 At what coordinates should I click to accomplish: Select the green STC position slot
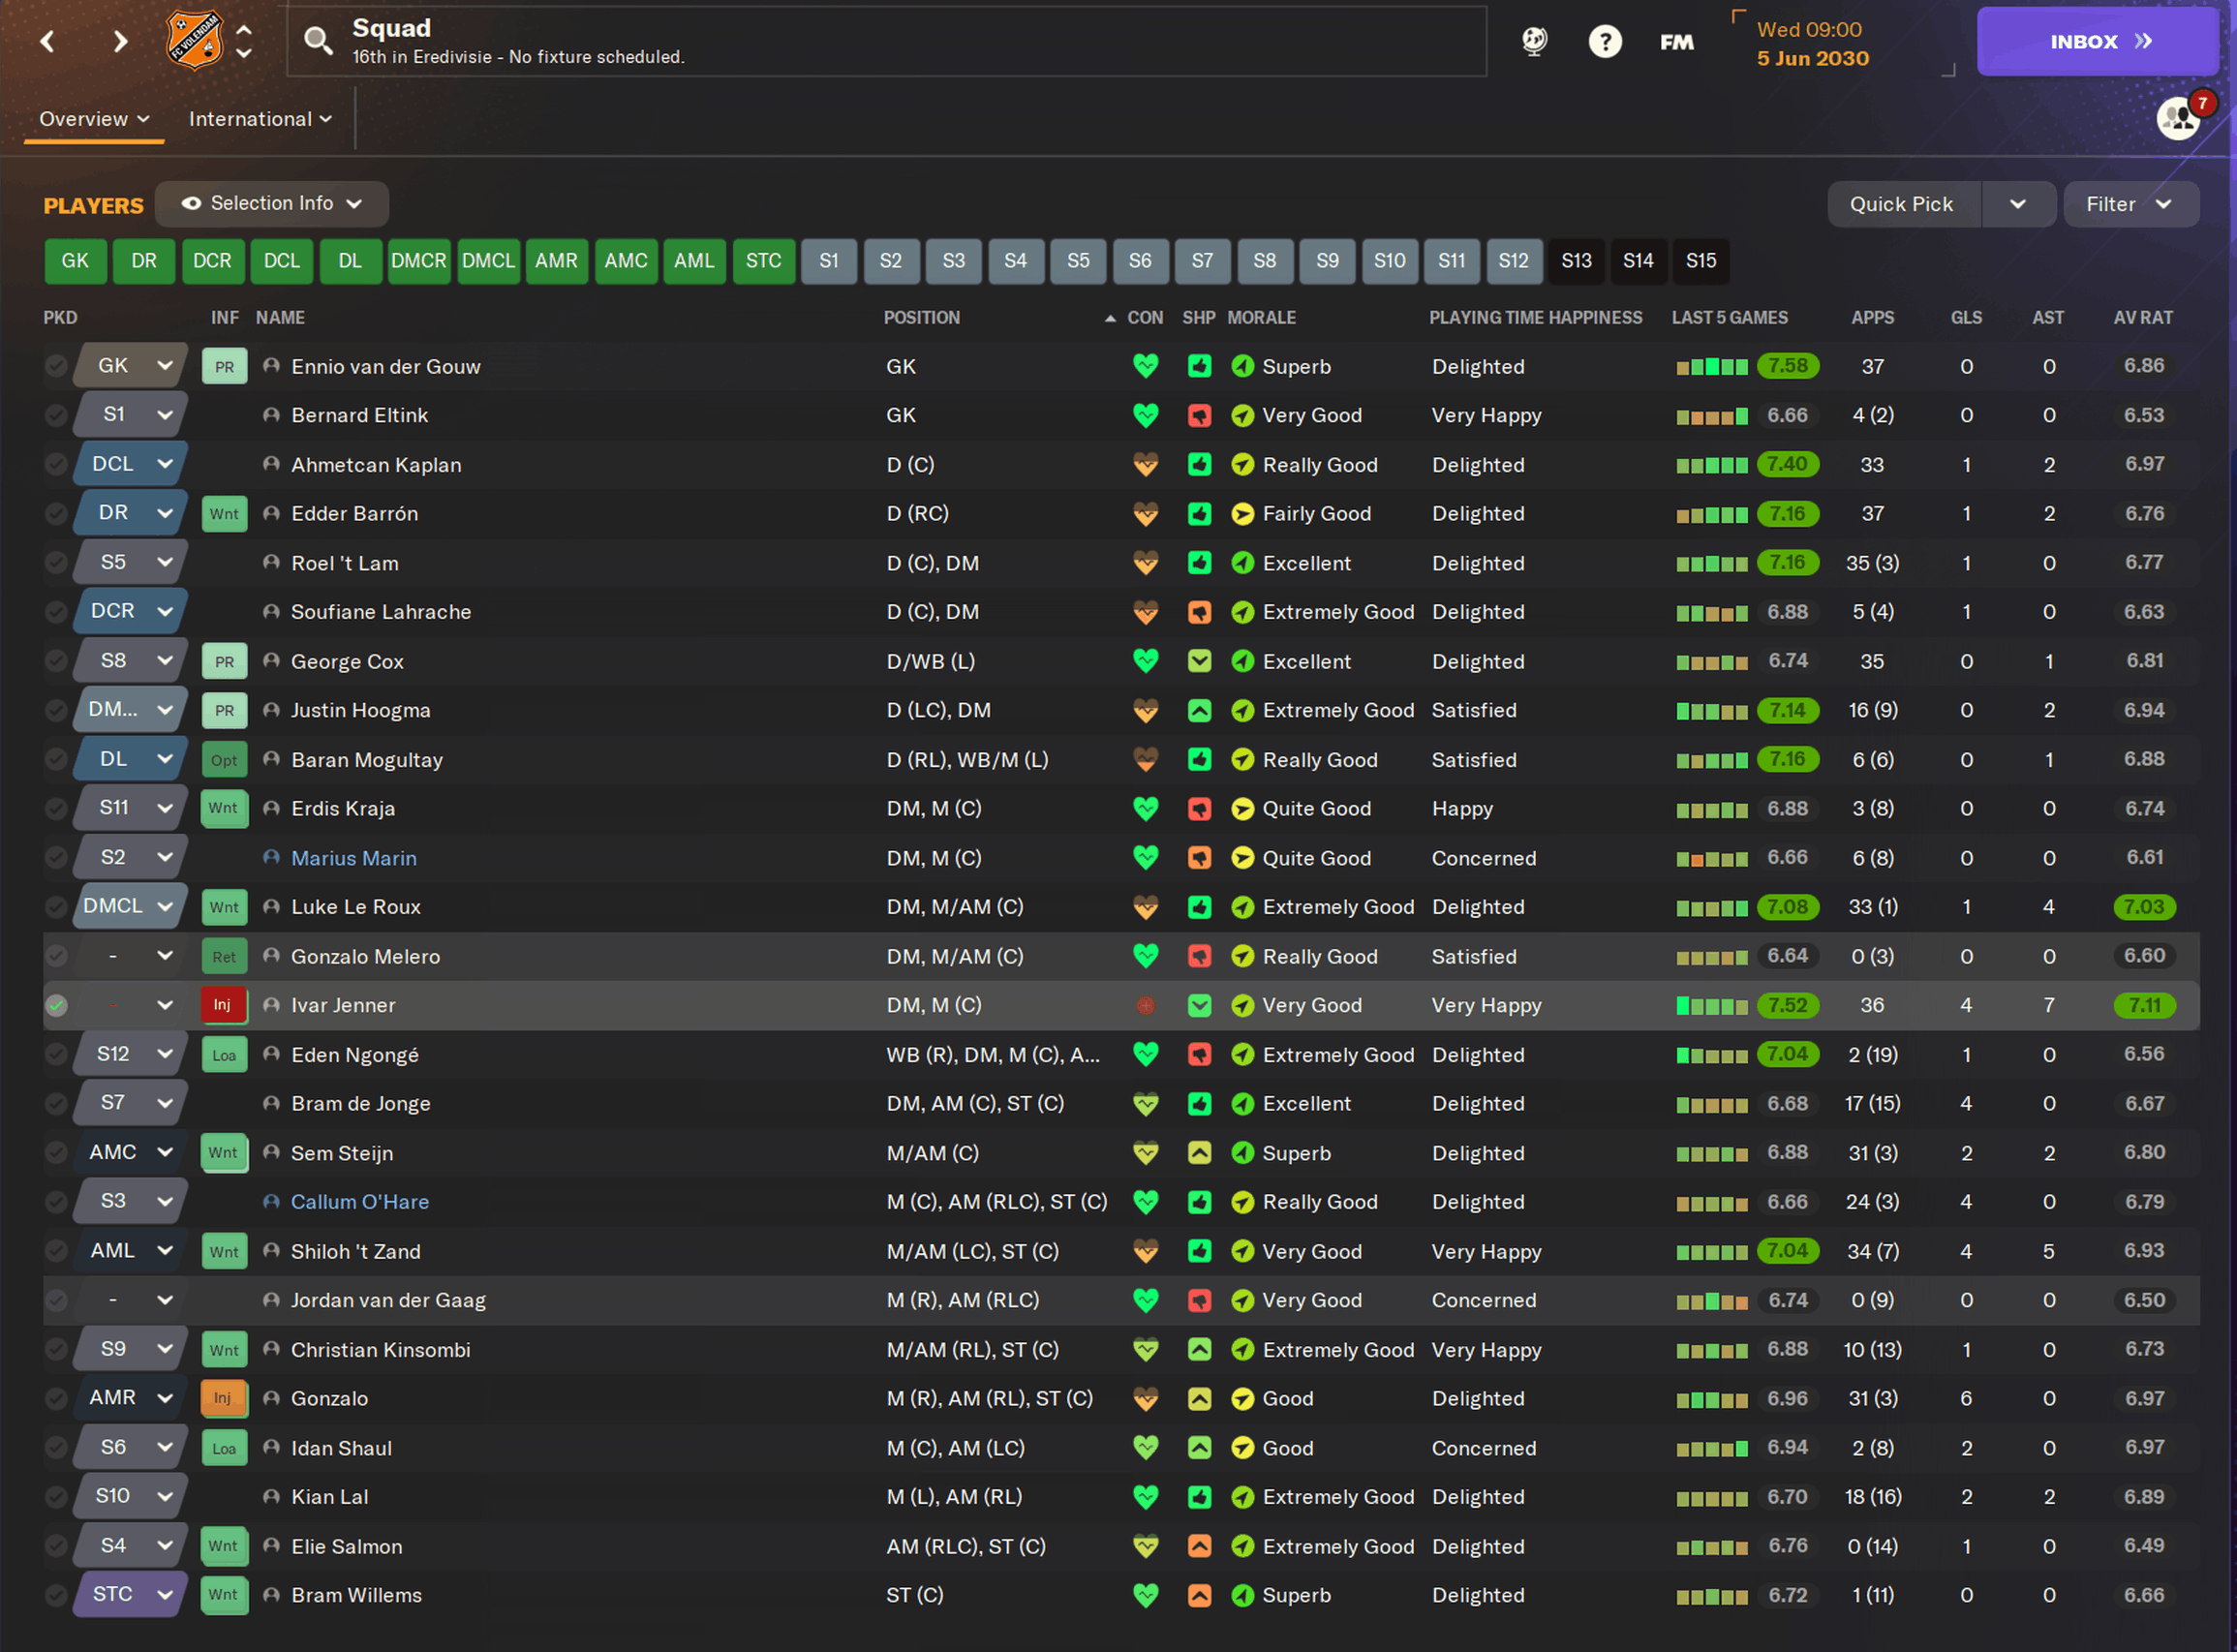763,261
